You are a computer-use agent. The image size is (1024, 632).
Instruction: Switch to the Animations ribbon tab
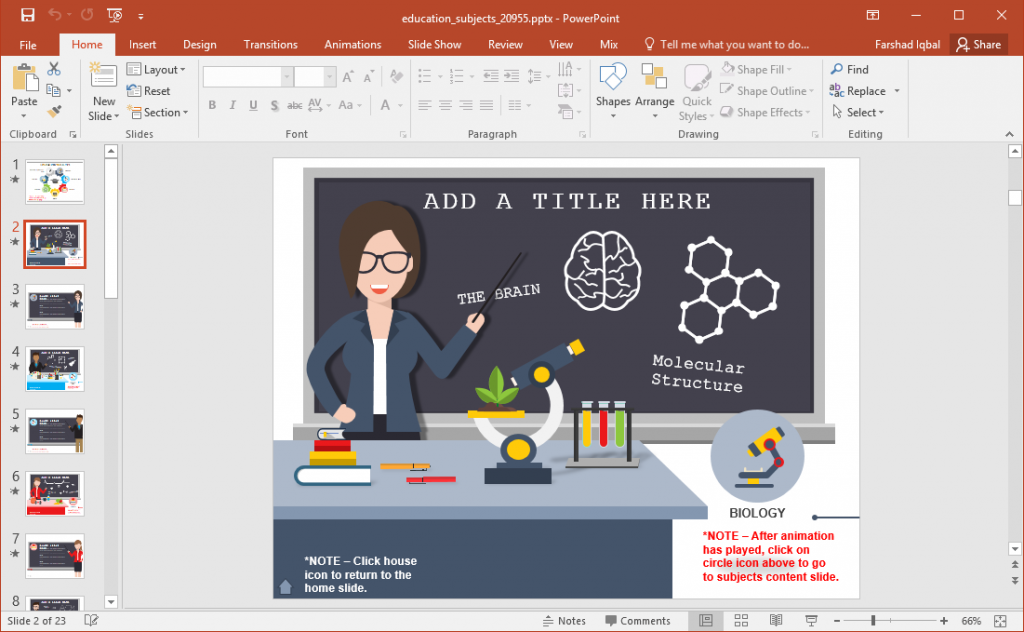click(x=352, y=44)
